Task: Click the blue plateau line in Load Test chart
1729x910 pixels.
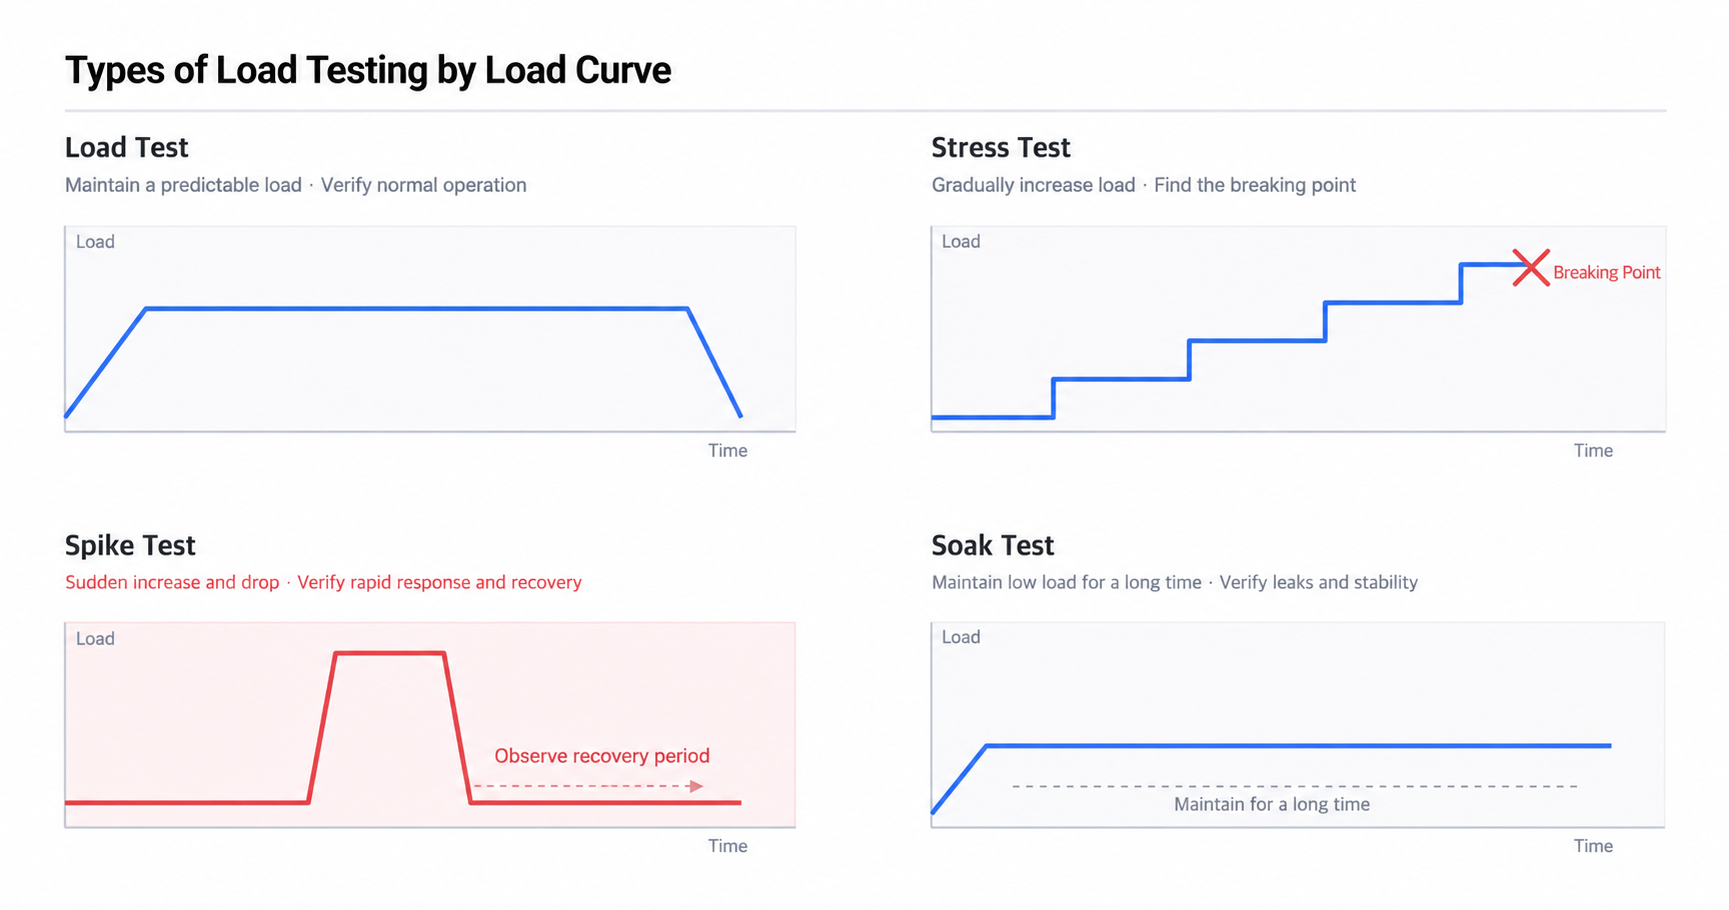Action: point(417,309)
